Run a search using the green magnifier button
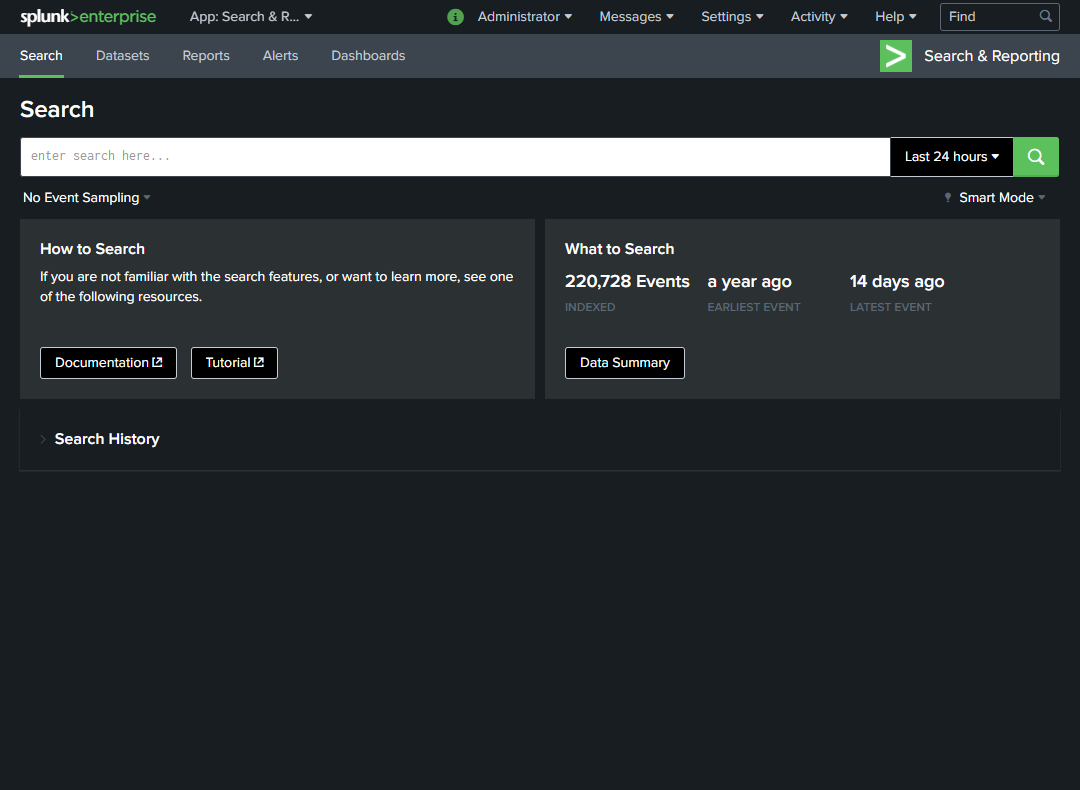The width and height of the screenshot is (1080, 790). coord(1035,156)
